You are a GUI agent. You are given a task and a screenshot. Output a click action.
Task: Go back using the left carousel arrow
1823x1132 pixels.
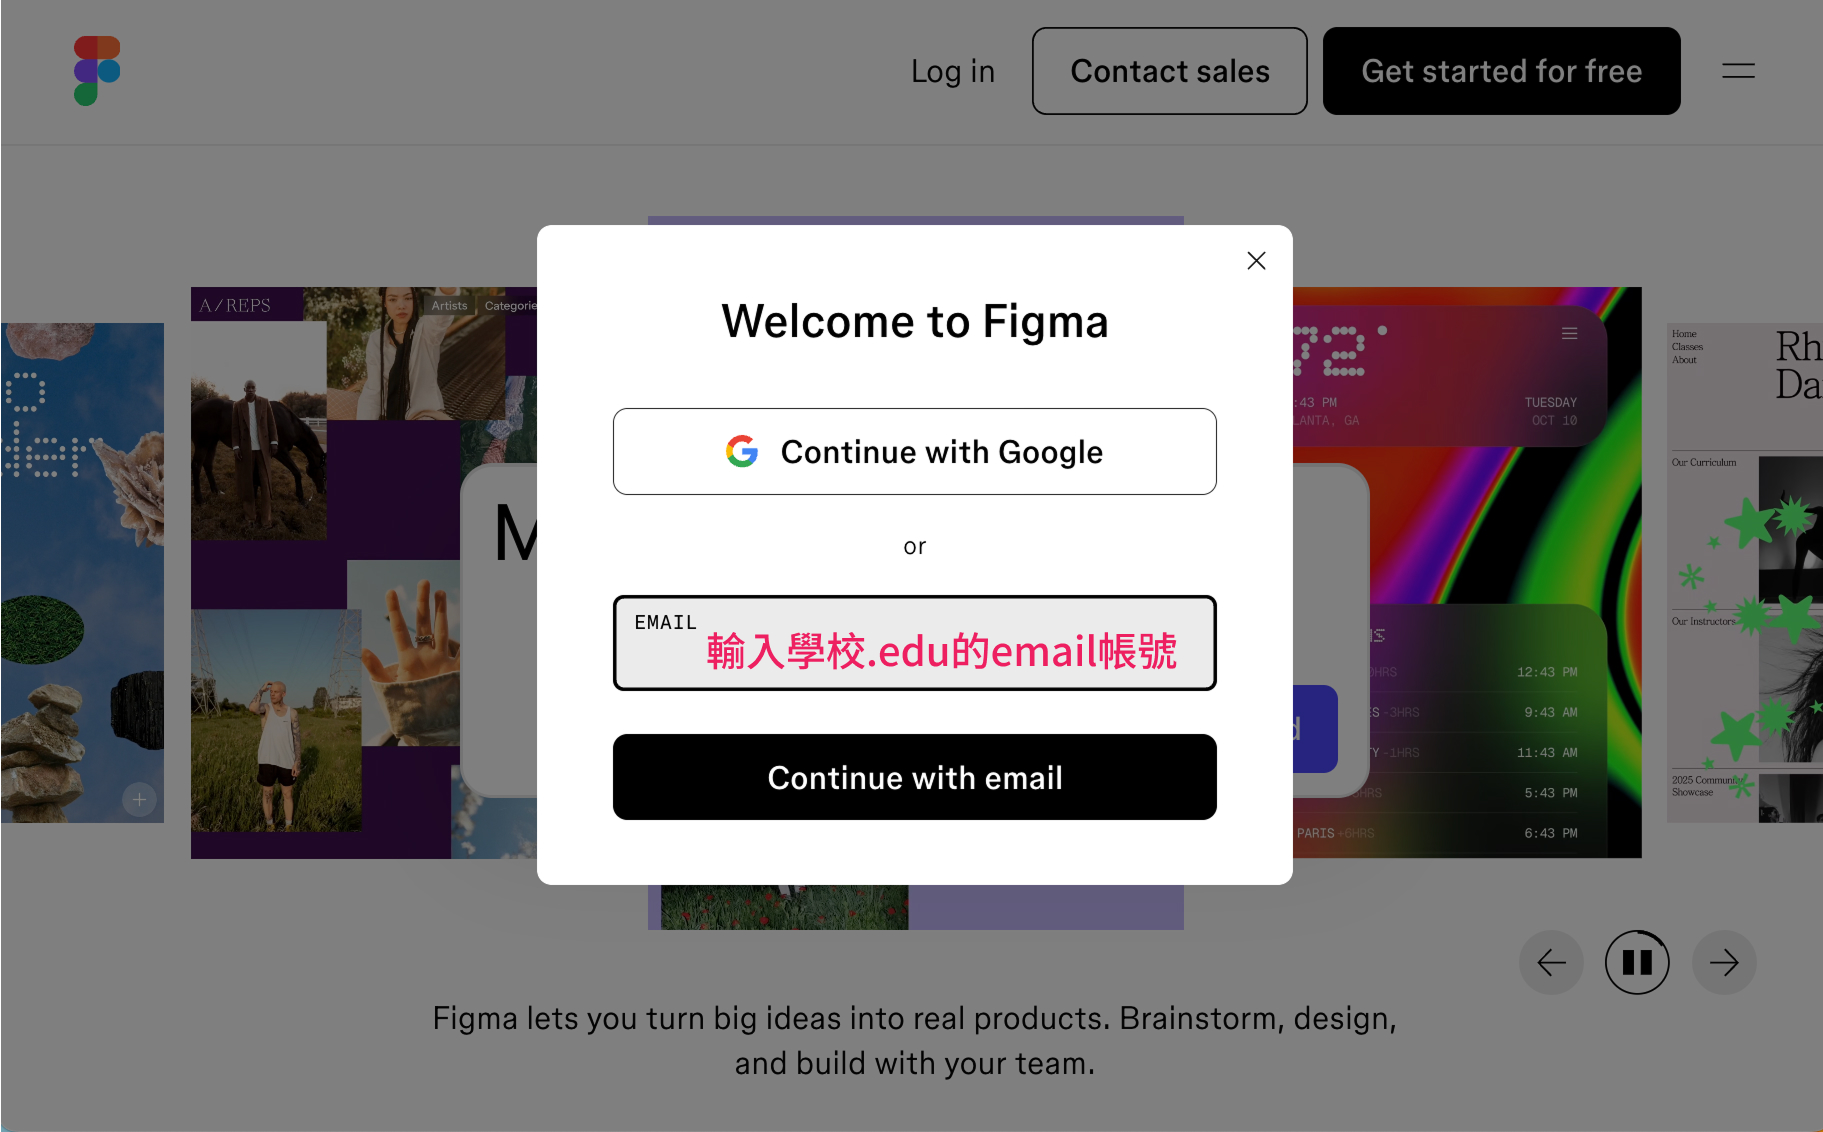[x=1551, y=962]
